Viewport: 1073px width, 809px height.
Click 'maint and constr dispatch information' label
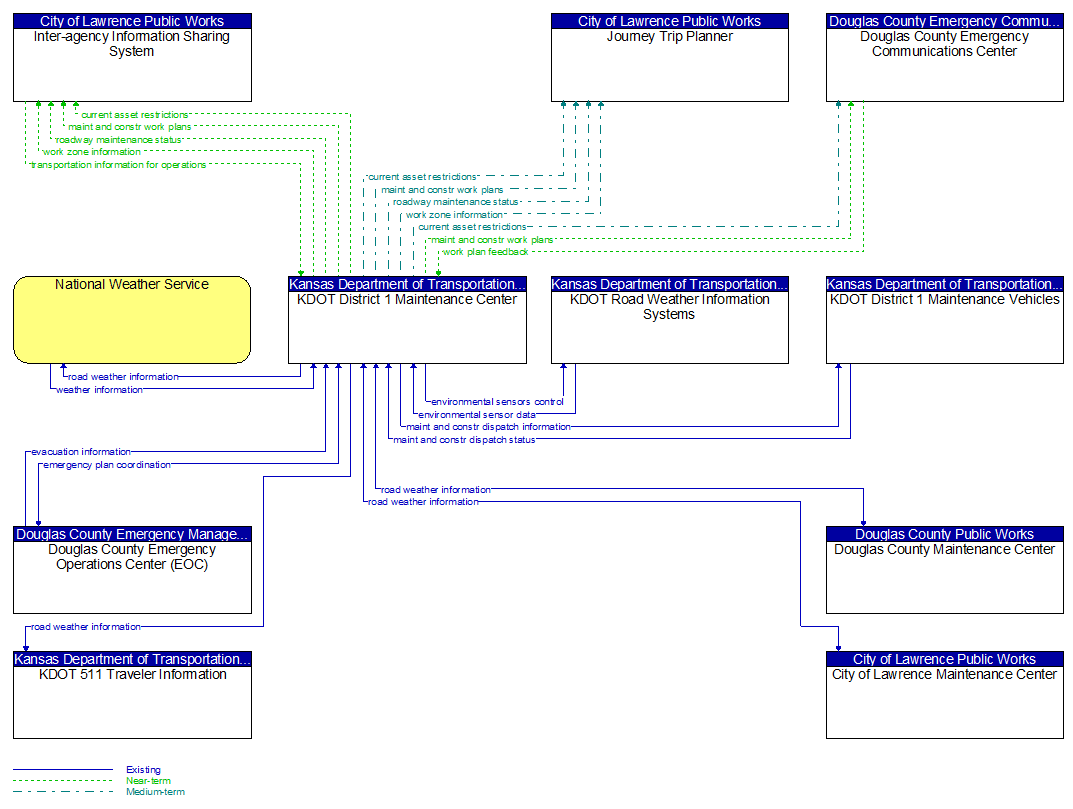488,426
